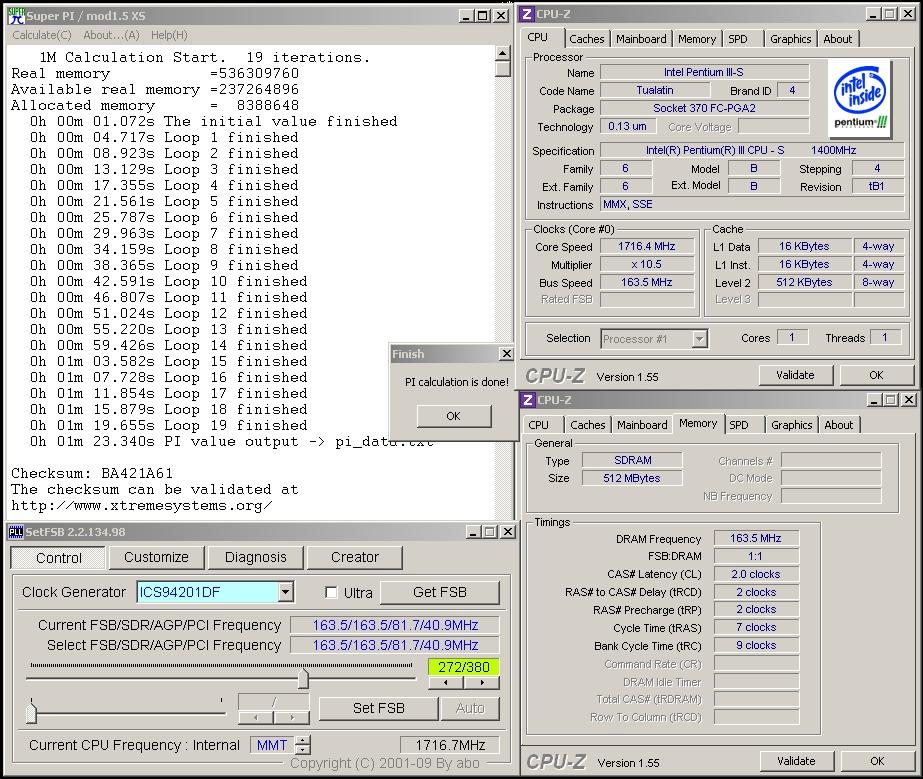Expand the Processor #1 selection dropdown
Screen dimensions: 923x779
(699, 339)
